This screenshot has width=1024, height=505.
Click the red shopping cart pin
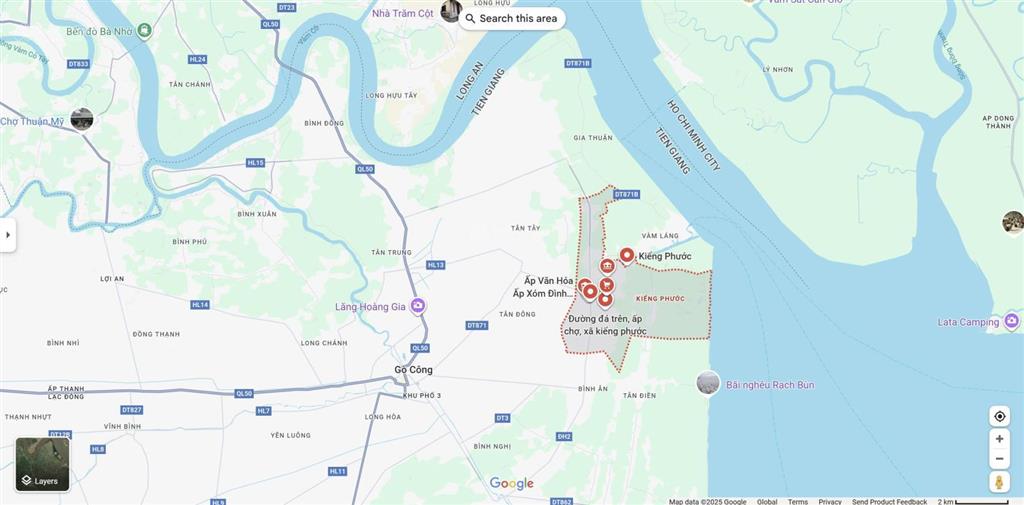pyautogui.click(x=607, y=285)
